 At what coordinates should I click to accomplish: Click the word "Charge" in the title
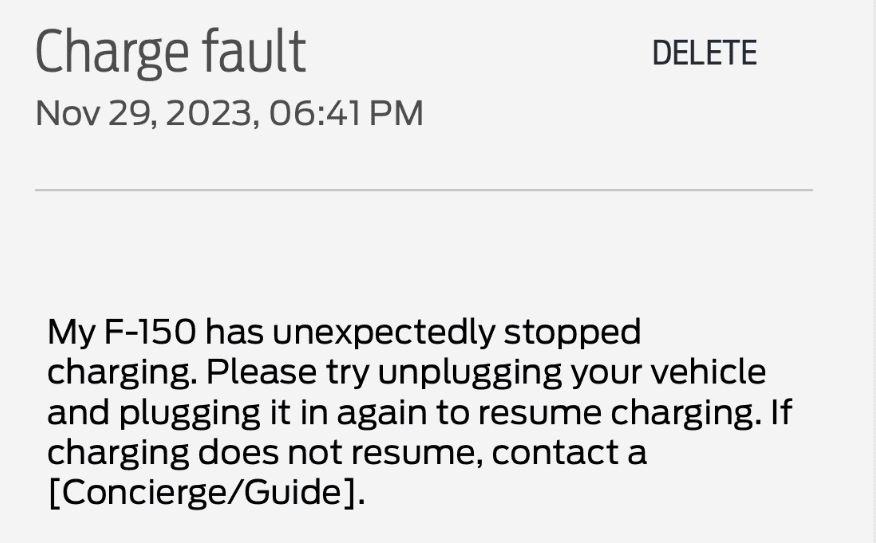point(111,53)
